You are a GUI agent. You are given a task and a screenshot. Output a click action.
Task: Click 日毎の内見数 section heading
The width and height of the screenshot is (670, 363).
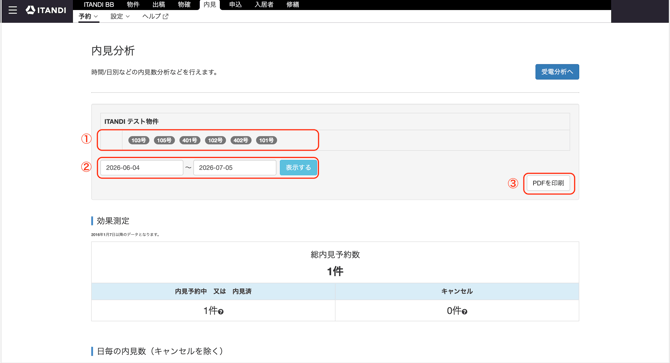(160, 351)
